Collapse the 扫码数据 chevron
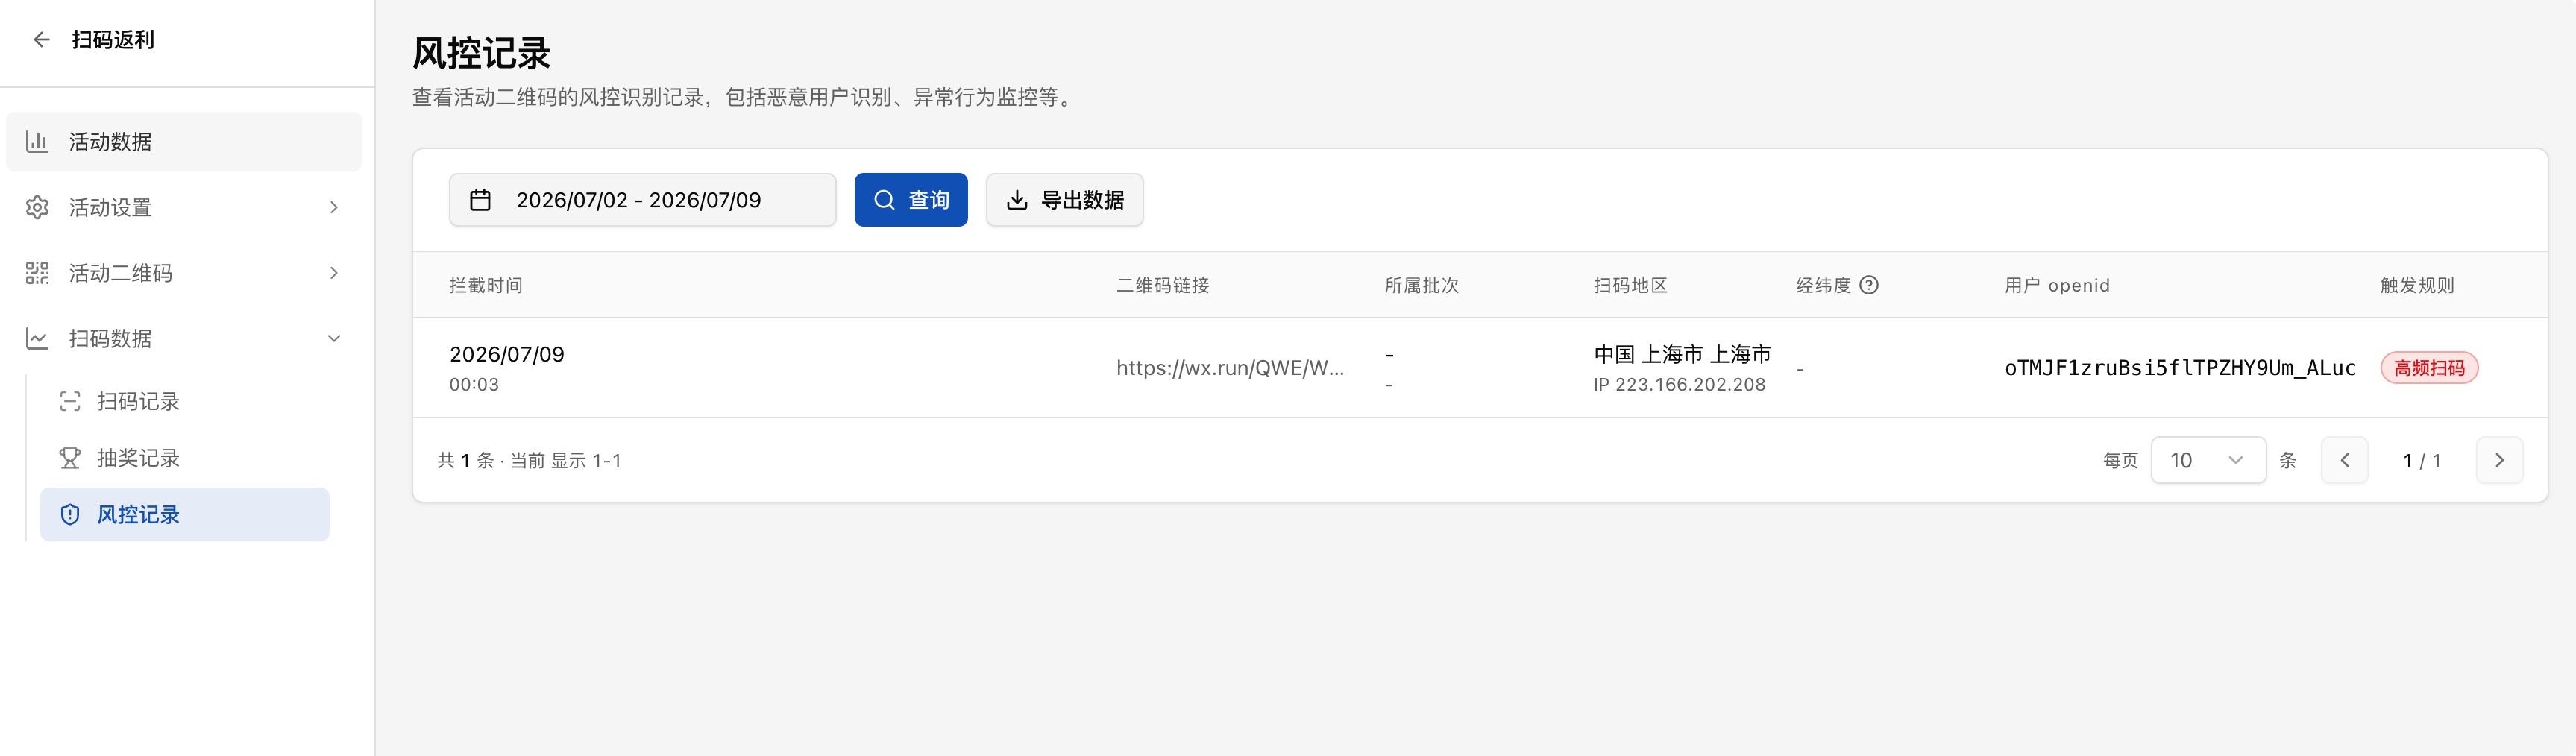 click(x=334, y=339)
